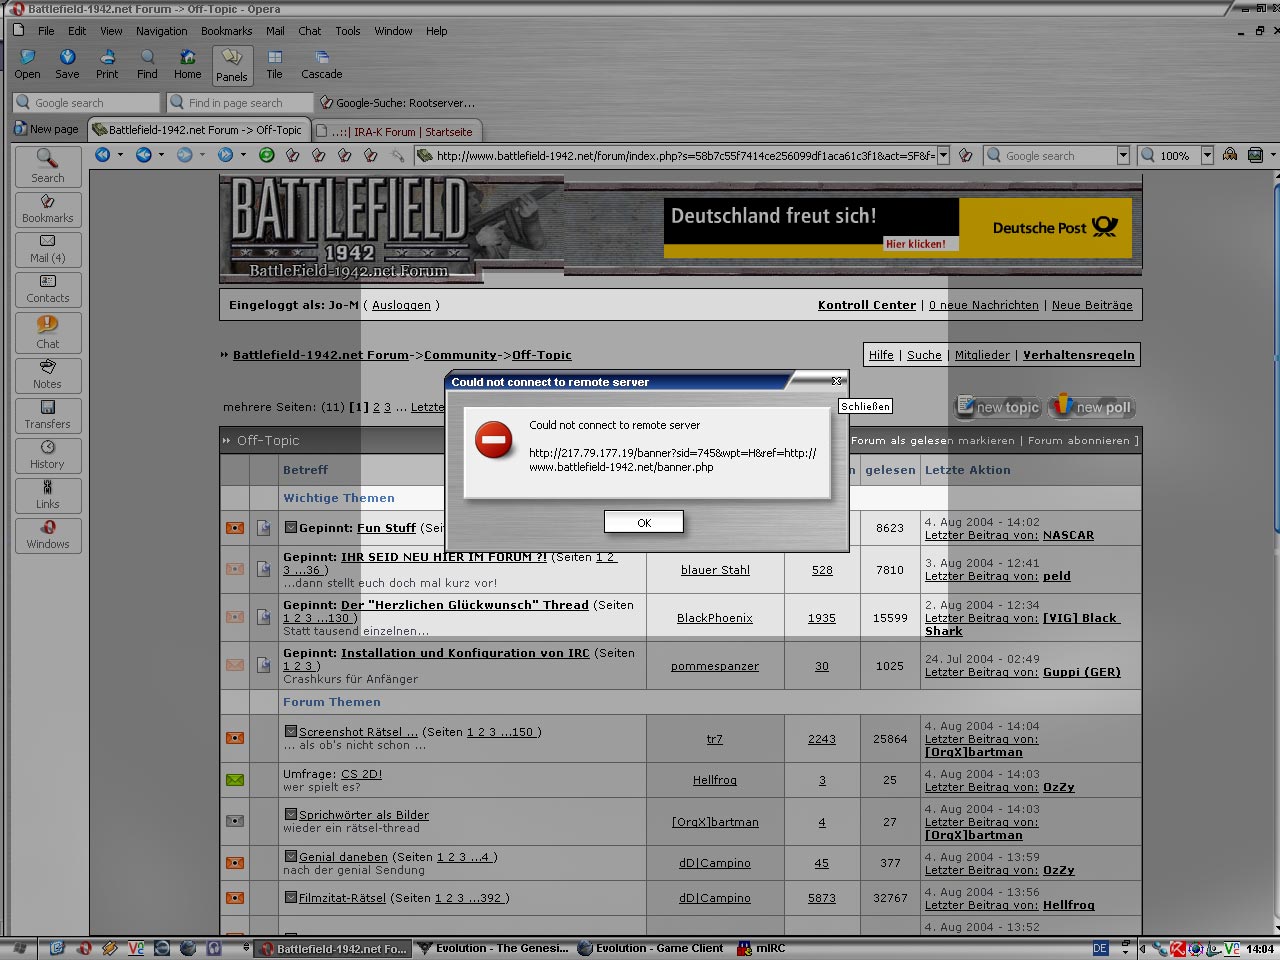Viewport: 1280px width, 960px height.
Task: Click the Find toolbar icon
Action: [147, 65]
